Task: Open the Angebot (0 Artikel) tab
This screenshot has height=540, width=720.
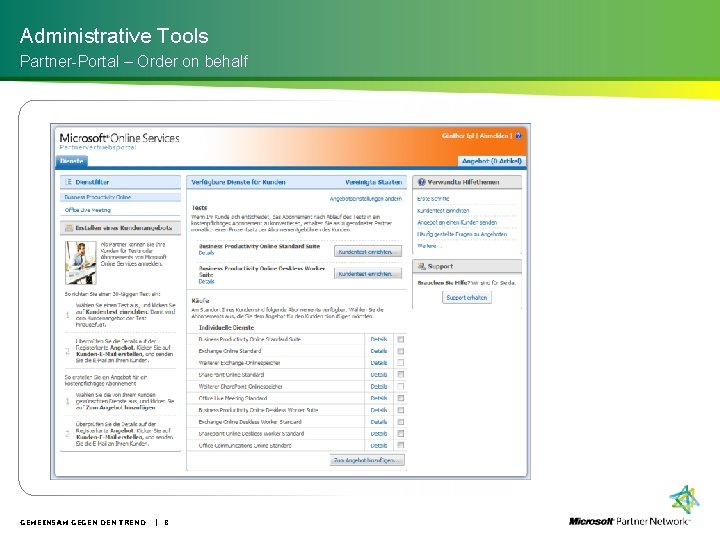Action: pos(492,161)
